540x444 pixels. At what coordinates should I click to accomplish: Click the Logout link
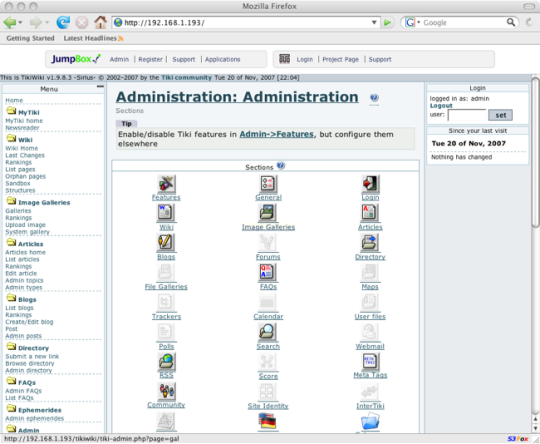click(x=441, y=106)
